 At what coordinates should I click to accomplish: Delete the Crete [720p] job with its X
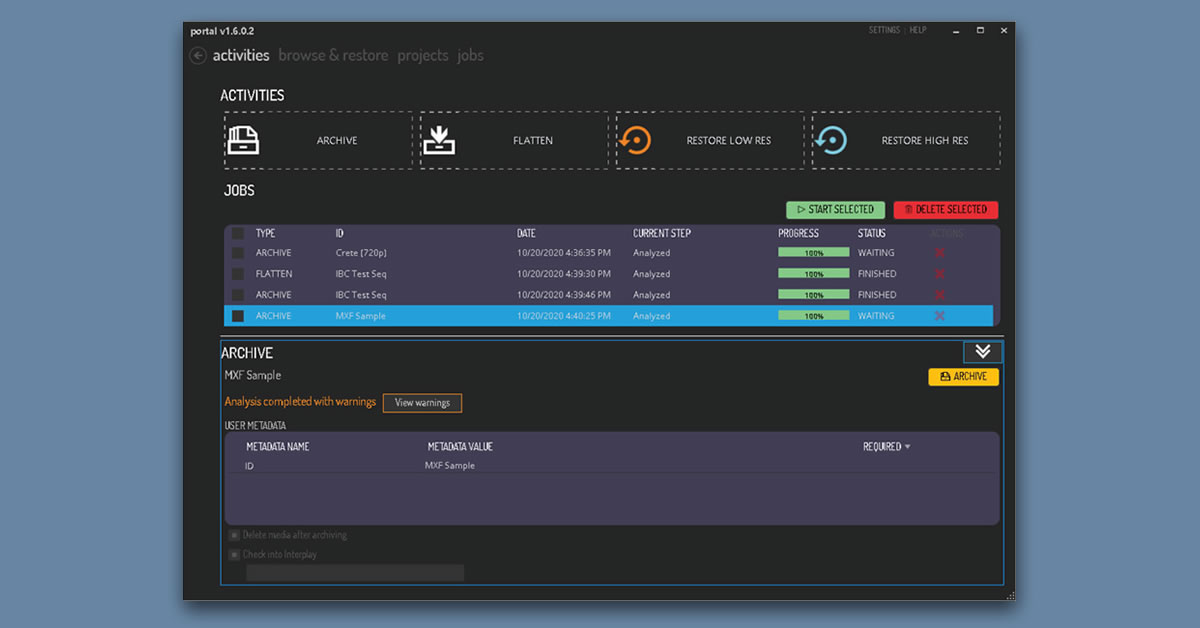pos(939,253)
